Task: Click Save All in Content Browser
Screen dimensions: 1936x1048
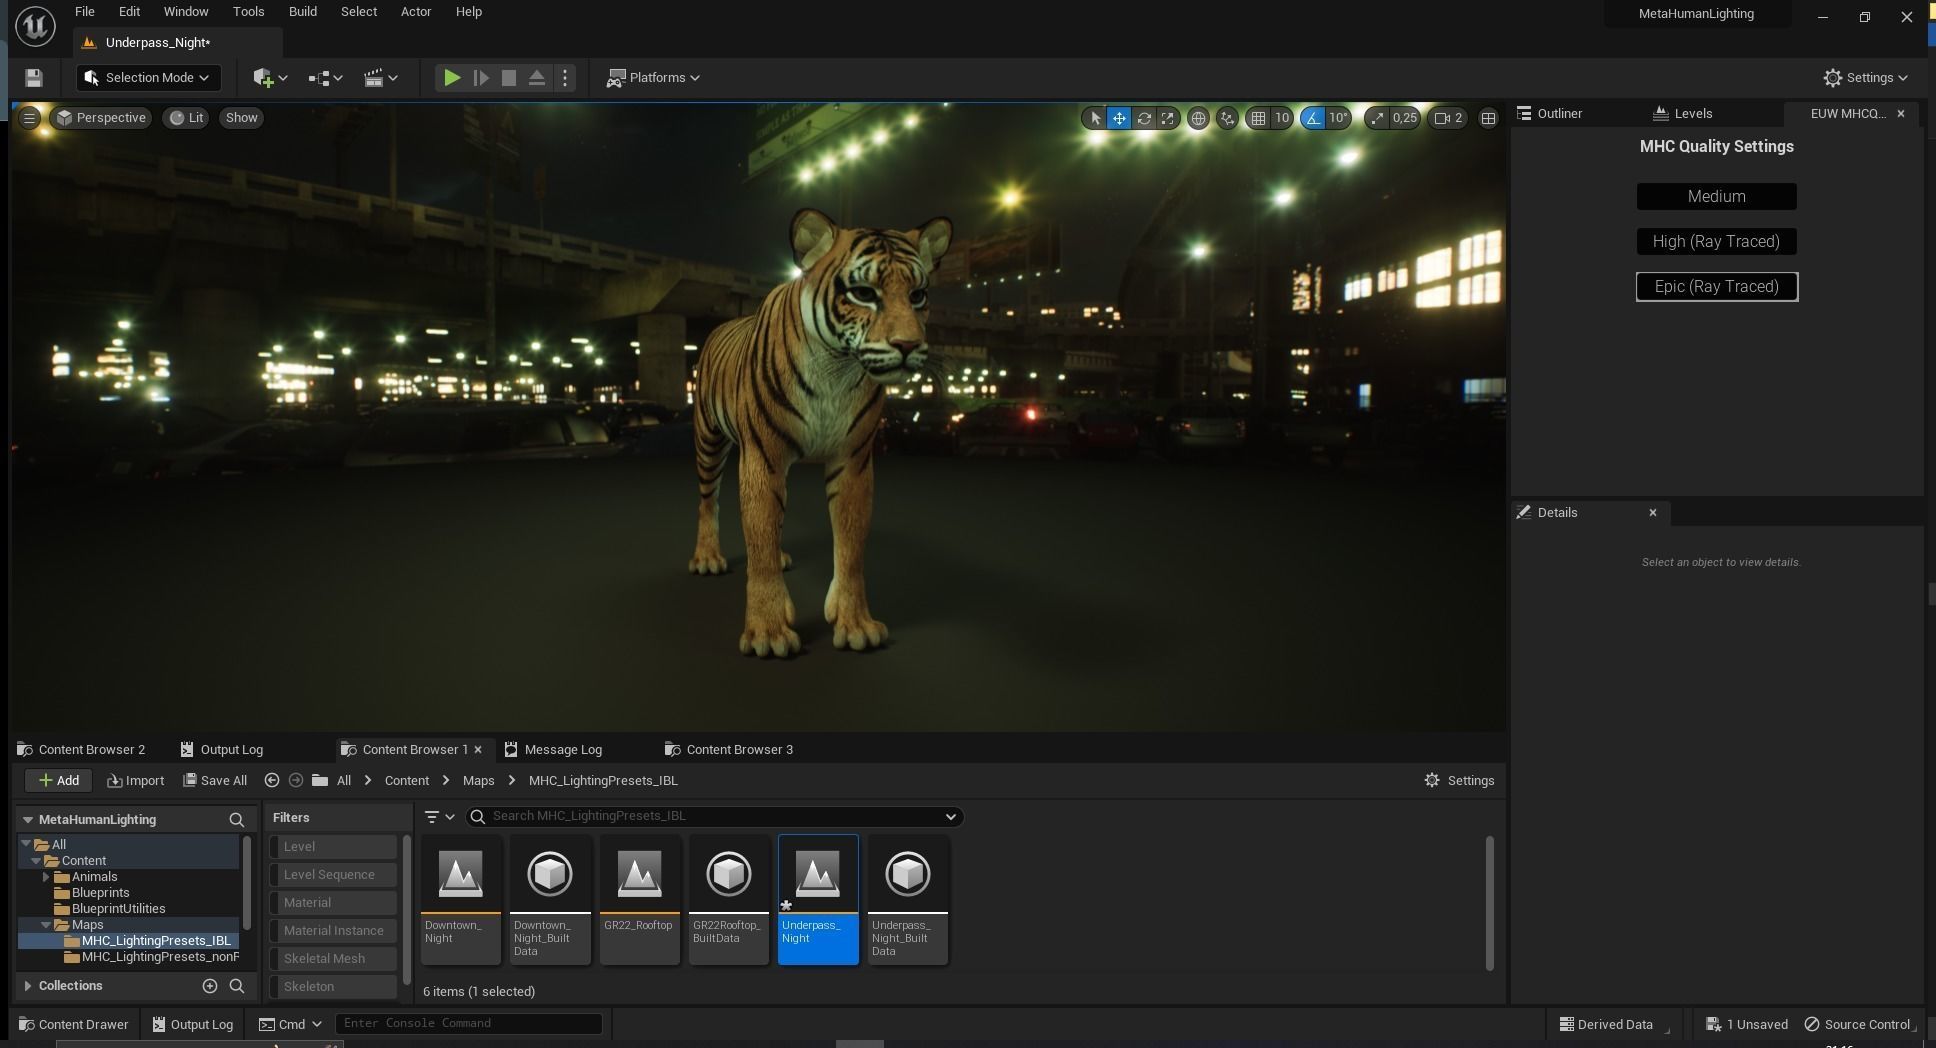Action: 214,781
